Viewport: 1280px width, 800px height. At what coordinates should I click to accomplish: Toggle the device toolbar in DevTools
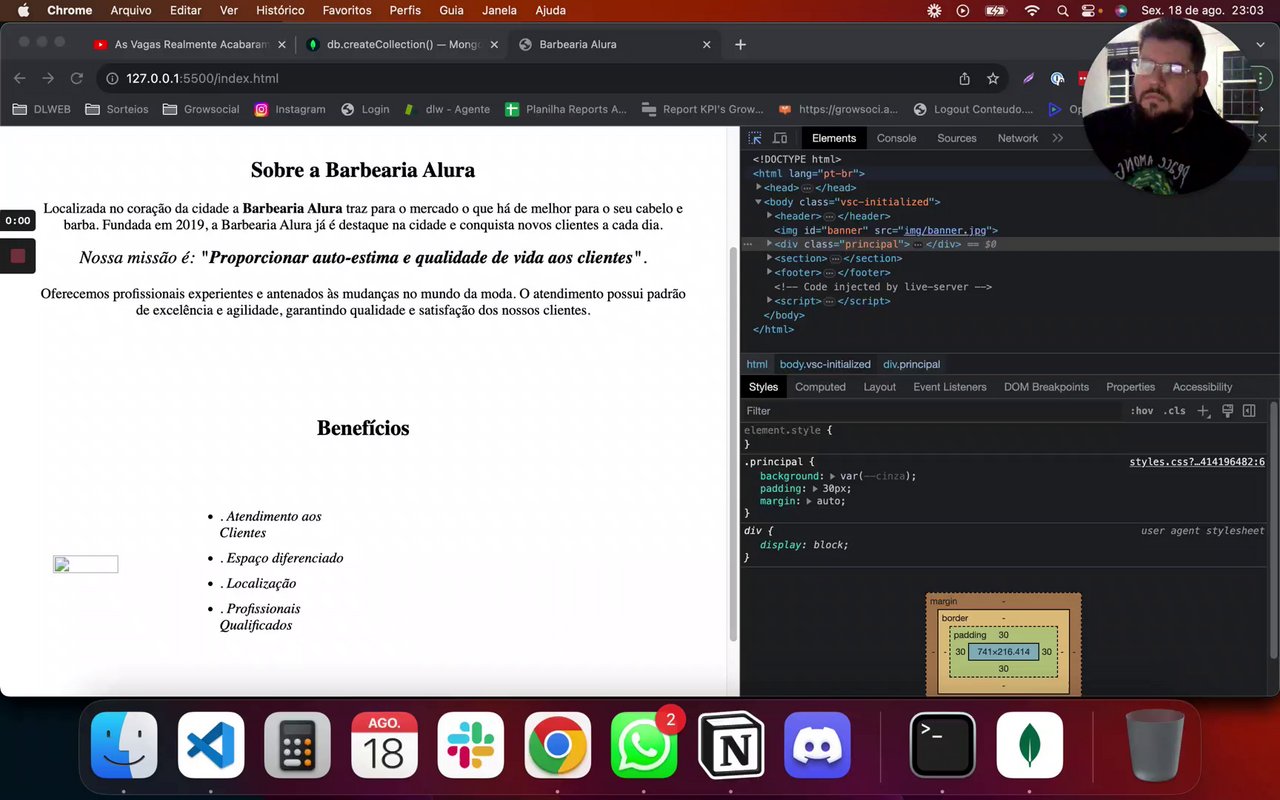pyautogui.click(x=780, y=138)
